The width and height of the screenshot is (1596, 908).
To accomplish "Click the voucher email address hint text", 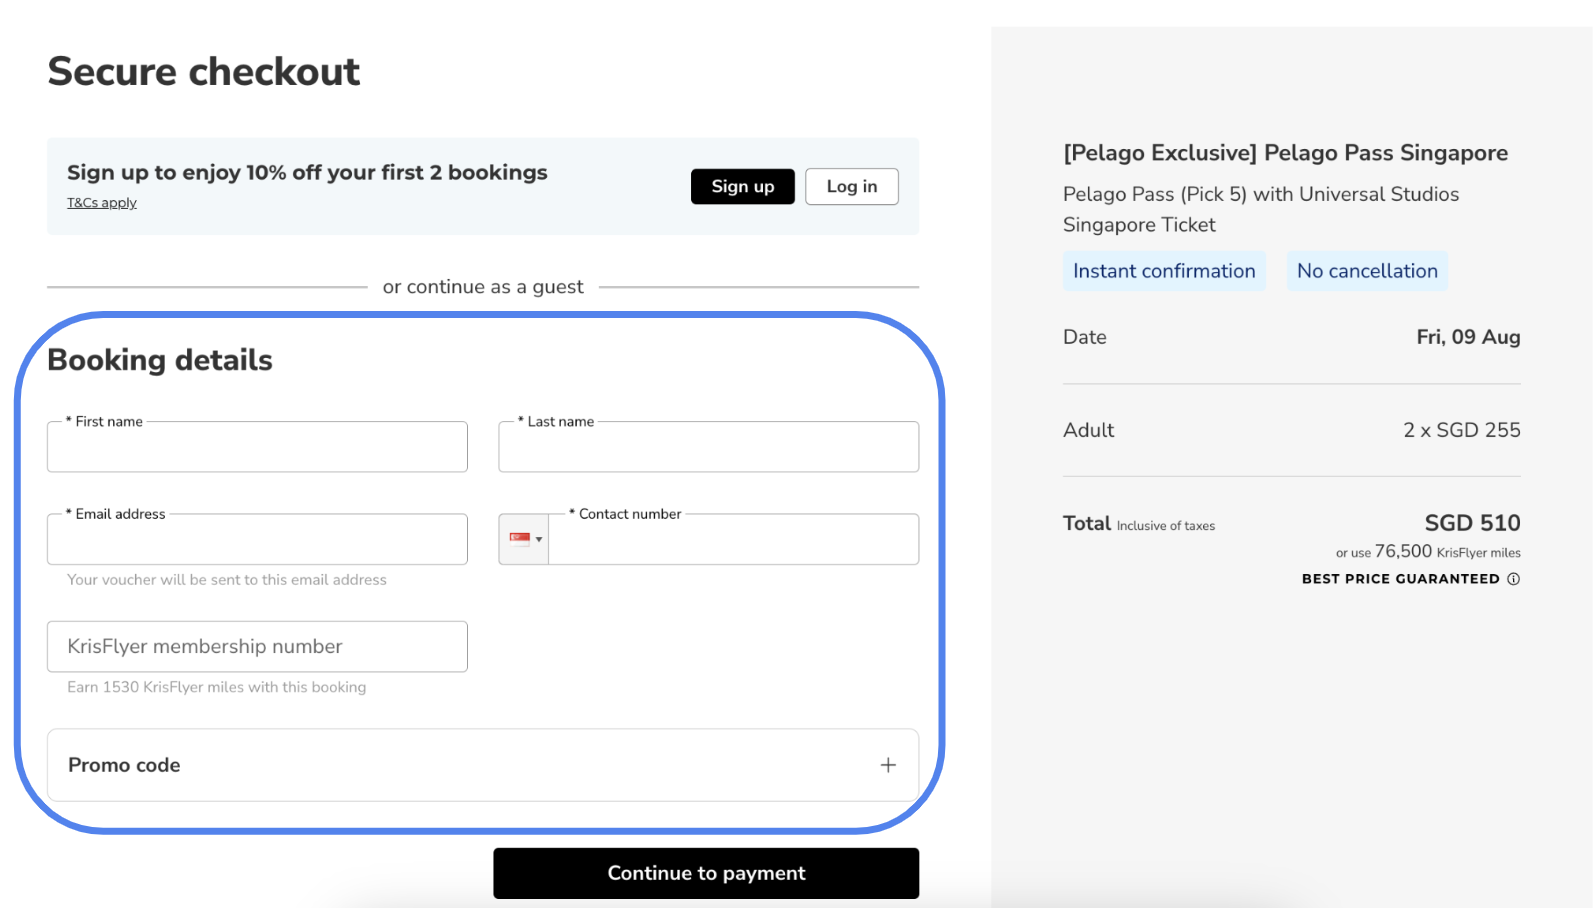I will tap(226, 580).
